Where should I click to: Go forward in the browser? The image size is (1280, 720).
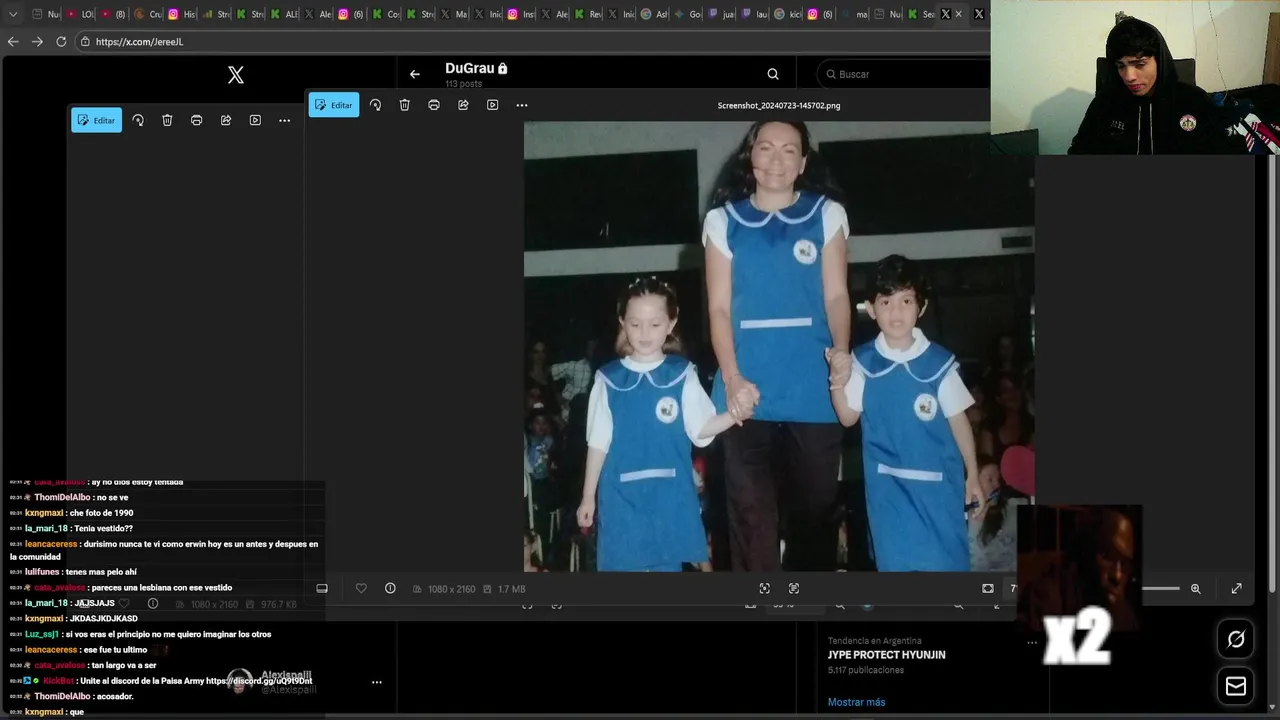click(x=37, y=41)
